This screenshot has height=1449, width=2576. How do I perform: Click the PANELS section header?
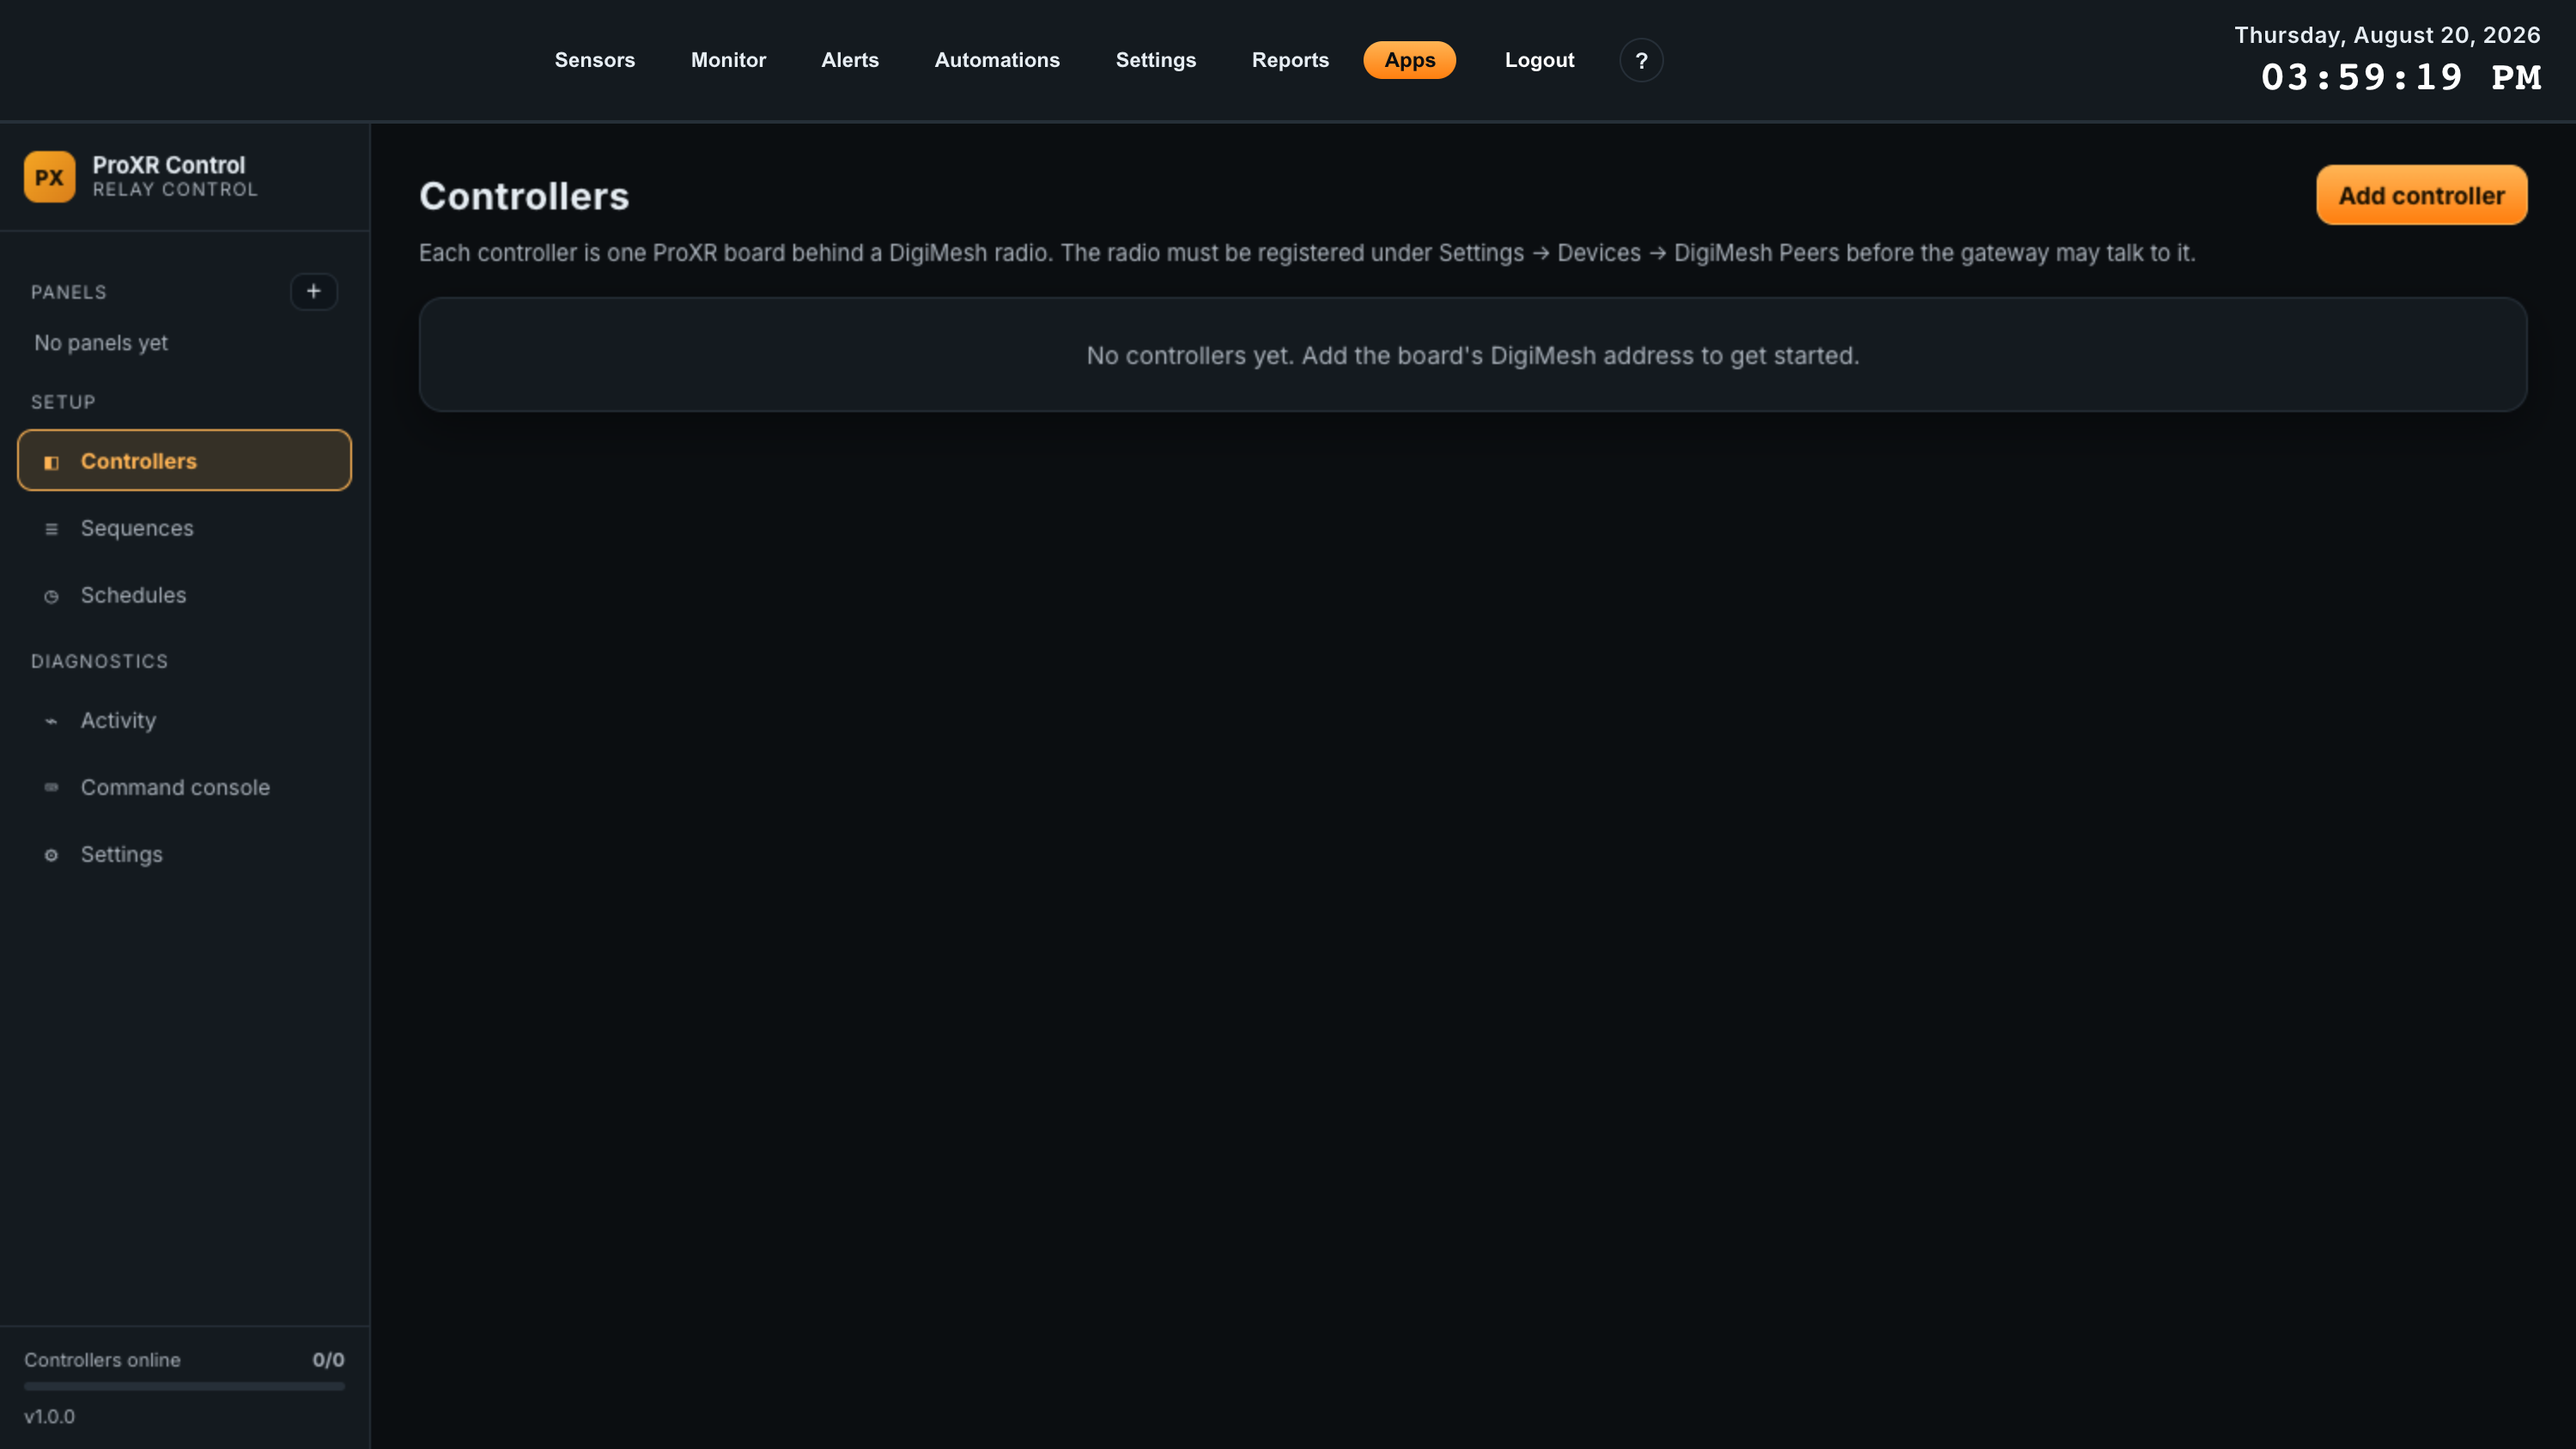tap(68, 292)
